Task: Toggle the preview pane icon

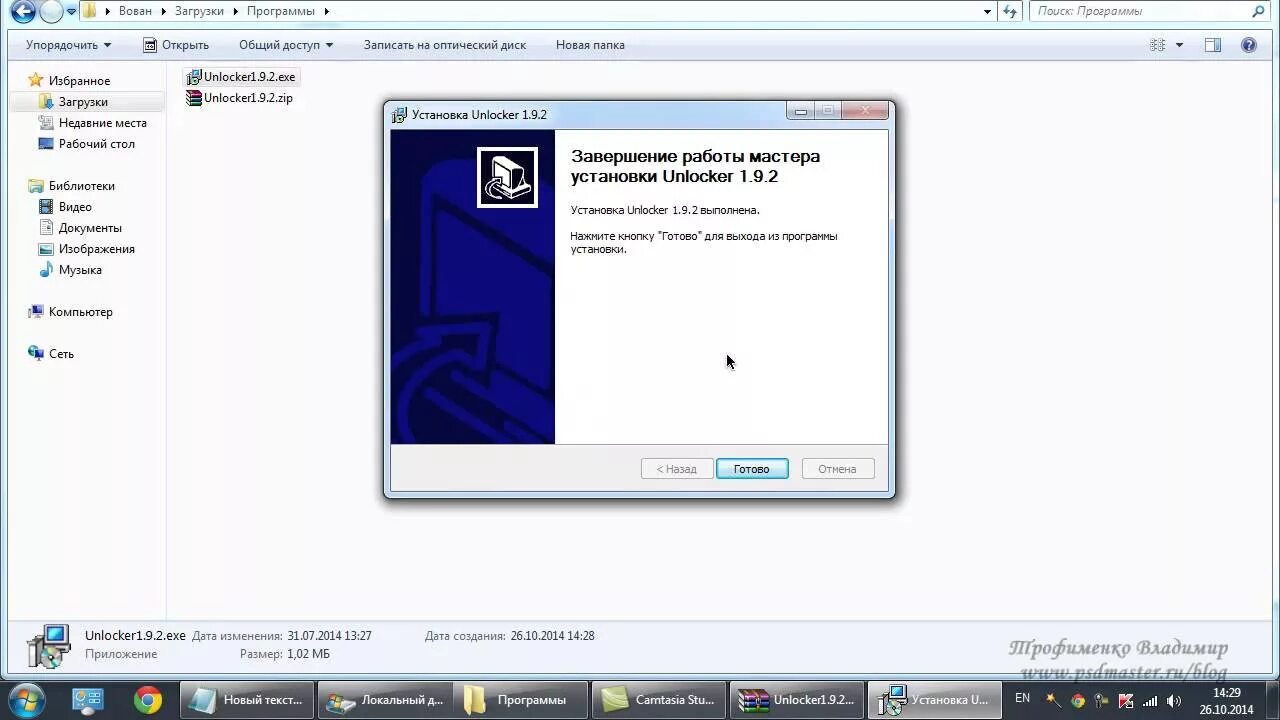Action: tap(1213, 45)
